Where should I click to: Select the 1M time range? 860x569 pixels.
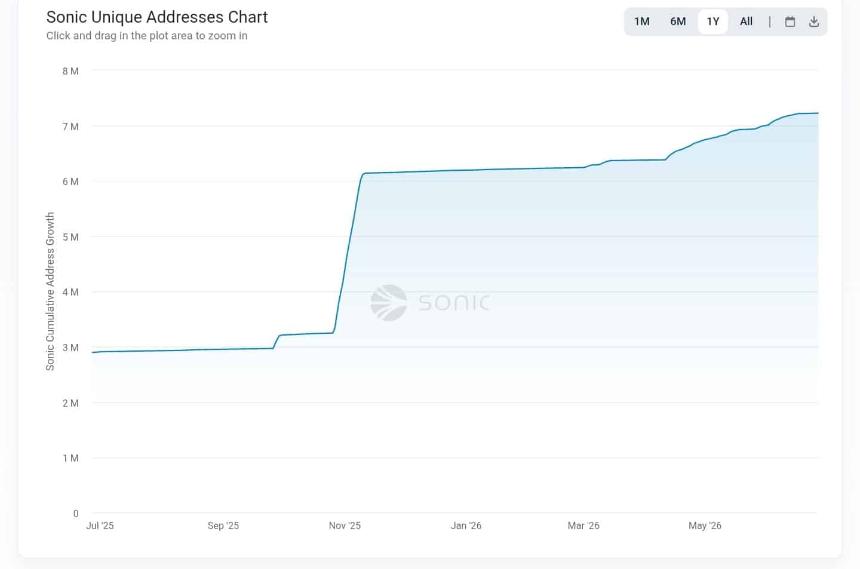coord(642,21)
